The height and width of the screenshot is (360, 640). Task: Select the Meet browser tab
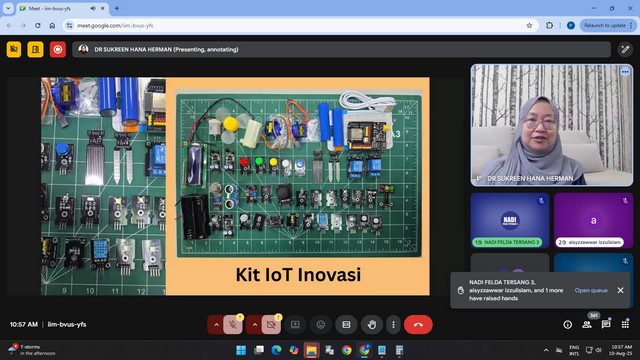tap(62, 8)
